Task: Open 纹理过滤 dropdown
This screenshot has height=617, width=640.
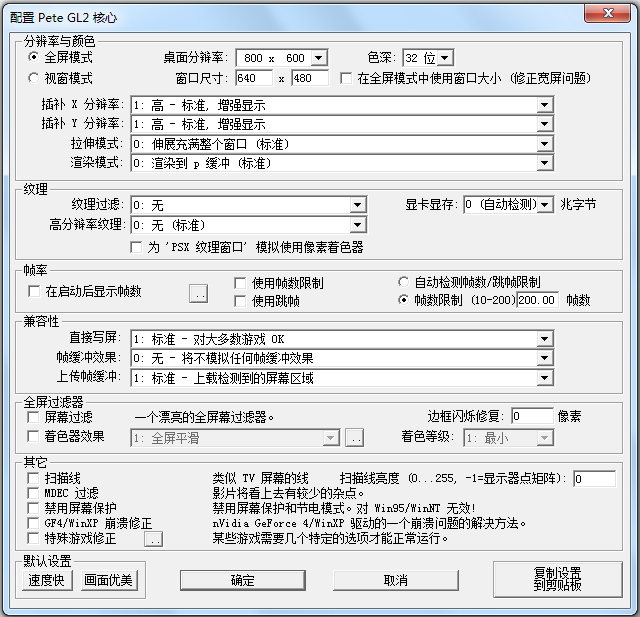Action: 249,205
